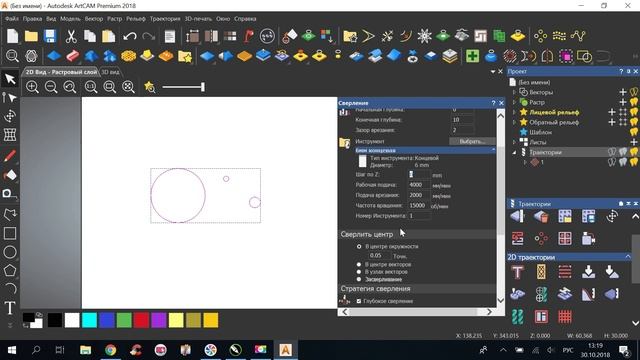Select the Rectangle creation tool
This screenshot has height=360, width=640.
[10, 233]
